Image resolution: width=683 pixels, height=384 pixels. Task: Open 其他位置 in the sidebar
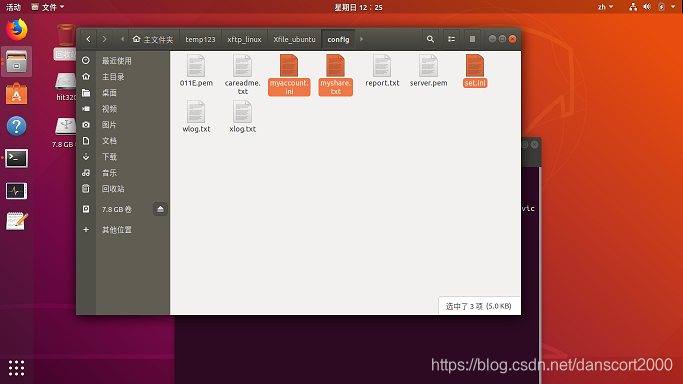point(123,230)
